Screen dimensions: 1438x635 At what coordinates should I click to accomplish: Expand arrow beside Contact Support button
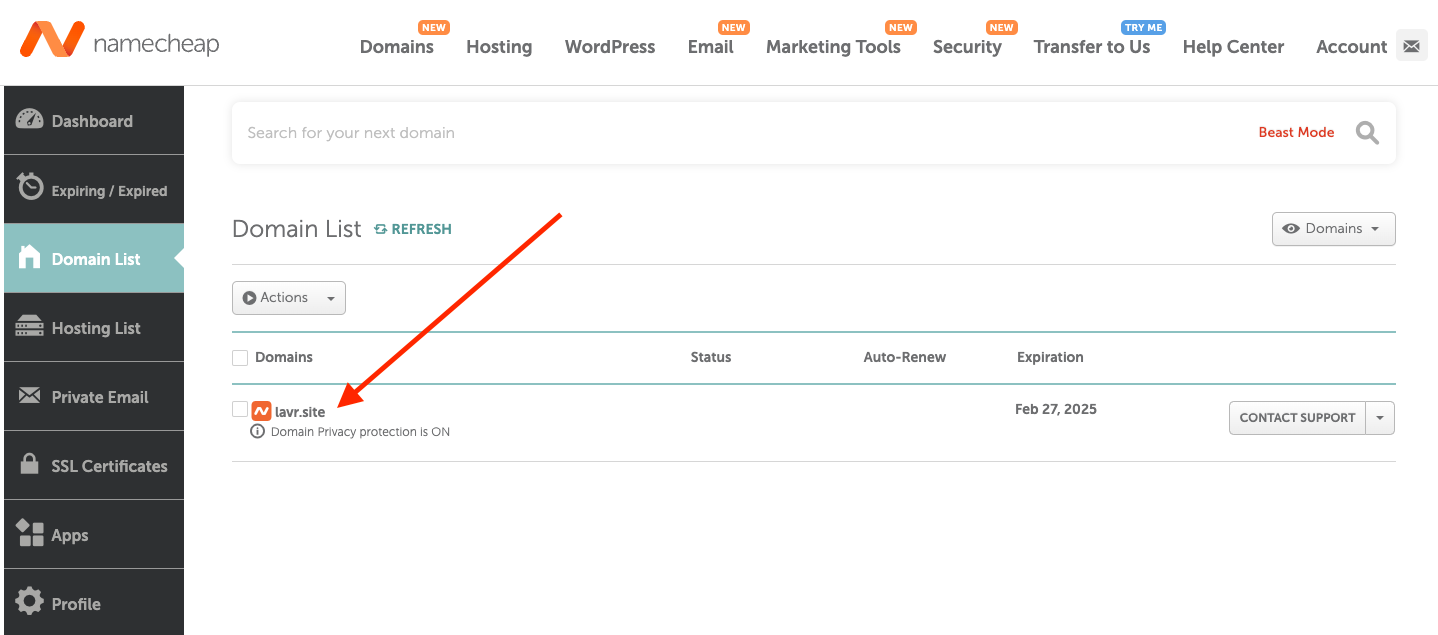pyautogui.click(x=1380, y=418)
